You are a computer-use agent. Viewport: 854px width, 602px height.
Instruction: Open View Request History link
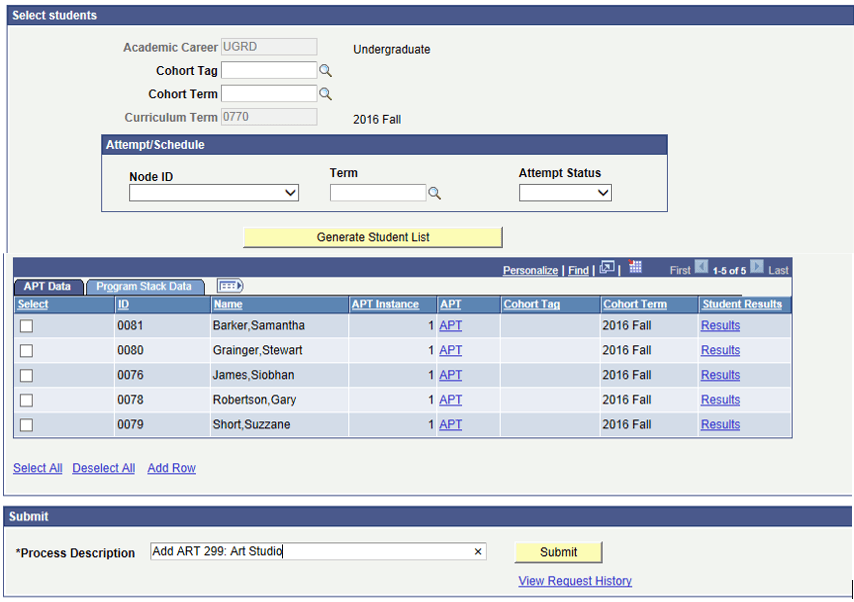tap(574, 581)
